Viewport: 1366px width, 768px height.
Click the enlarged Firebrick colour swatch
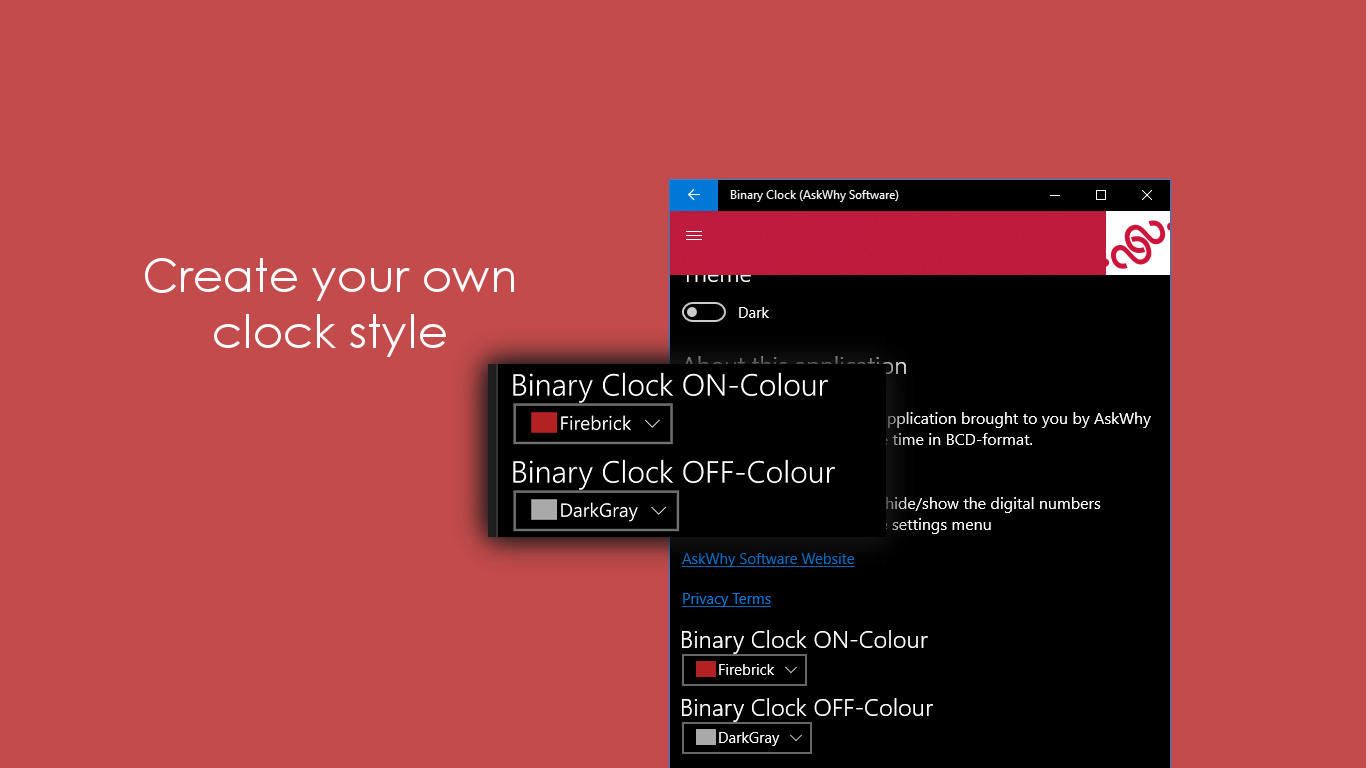coord(544,422)
